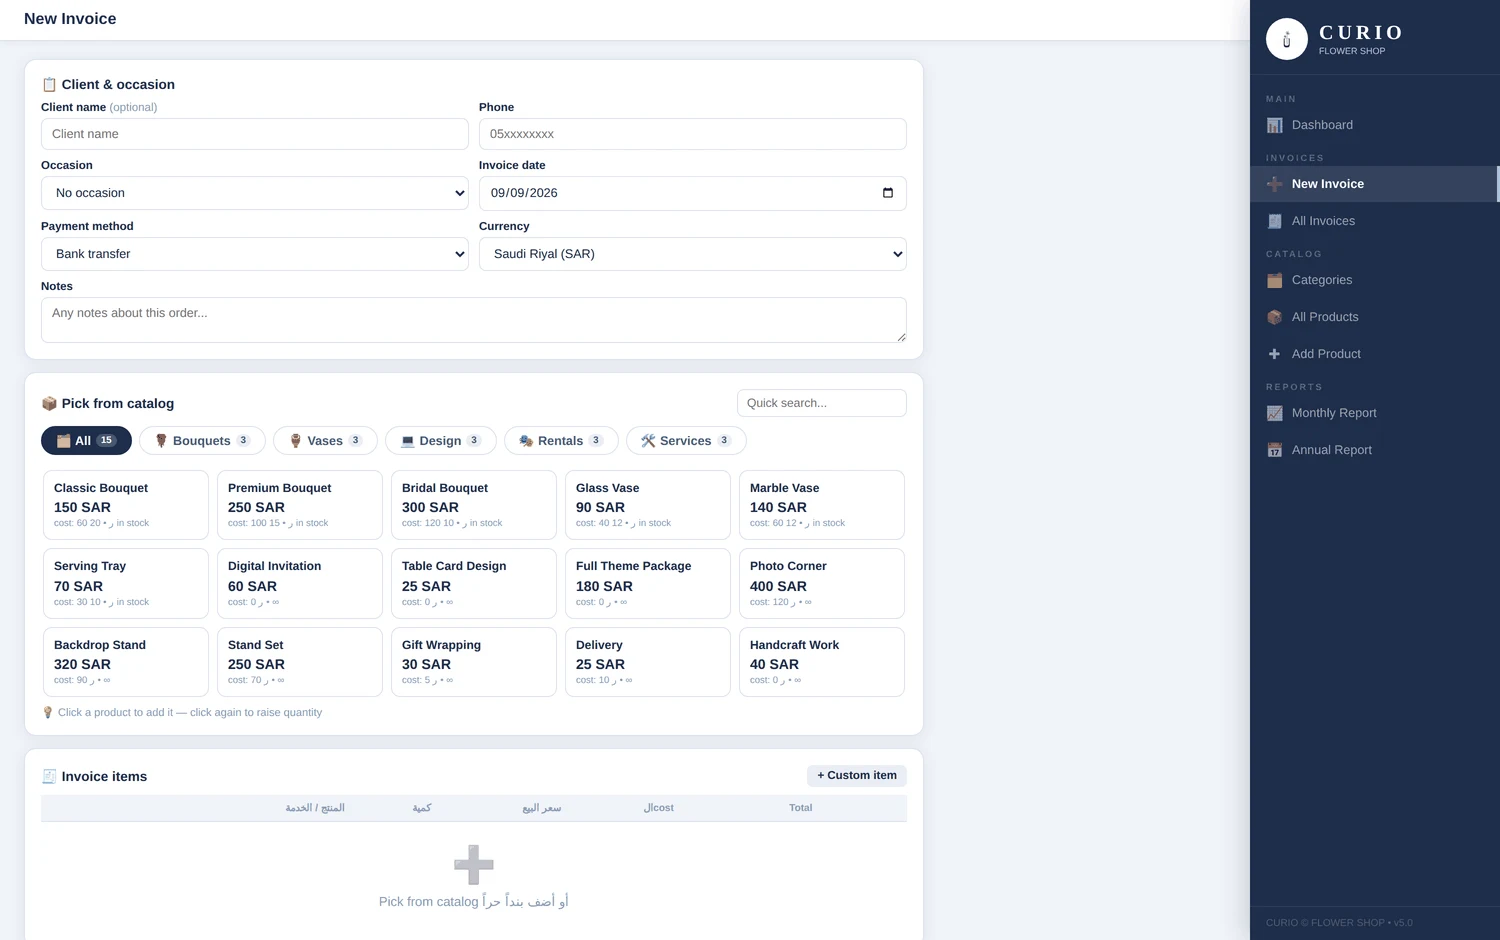Viewport: 1500px width, 940px height.
Task: Click the Categories folder icon
Action: (1274, 280)
